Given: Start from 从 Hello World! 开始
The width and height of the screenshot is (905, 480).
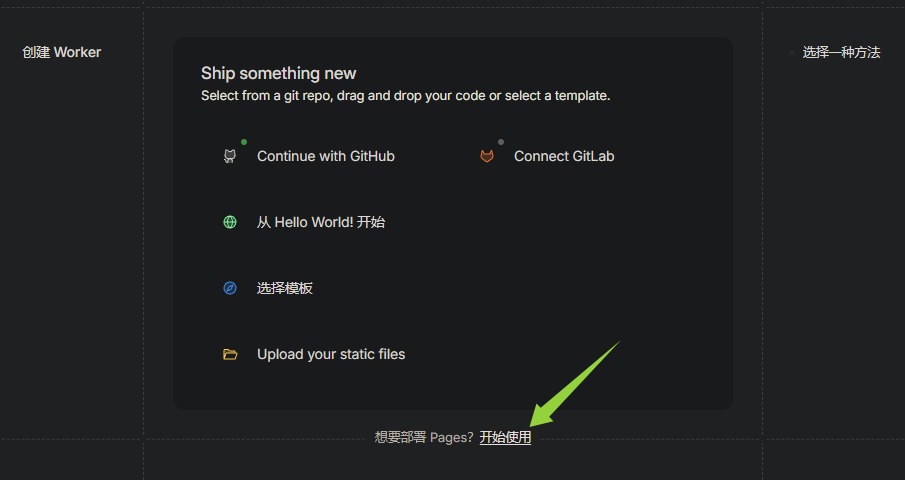Looking at the screenshot, I should pos(320,222).
